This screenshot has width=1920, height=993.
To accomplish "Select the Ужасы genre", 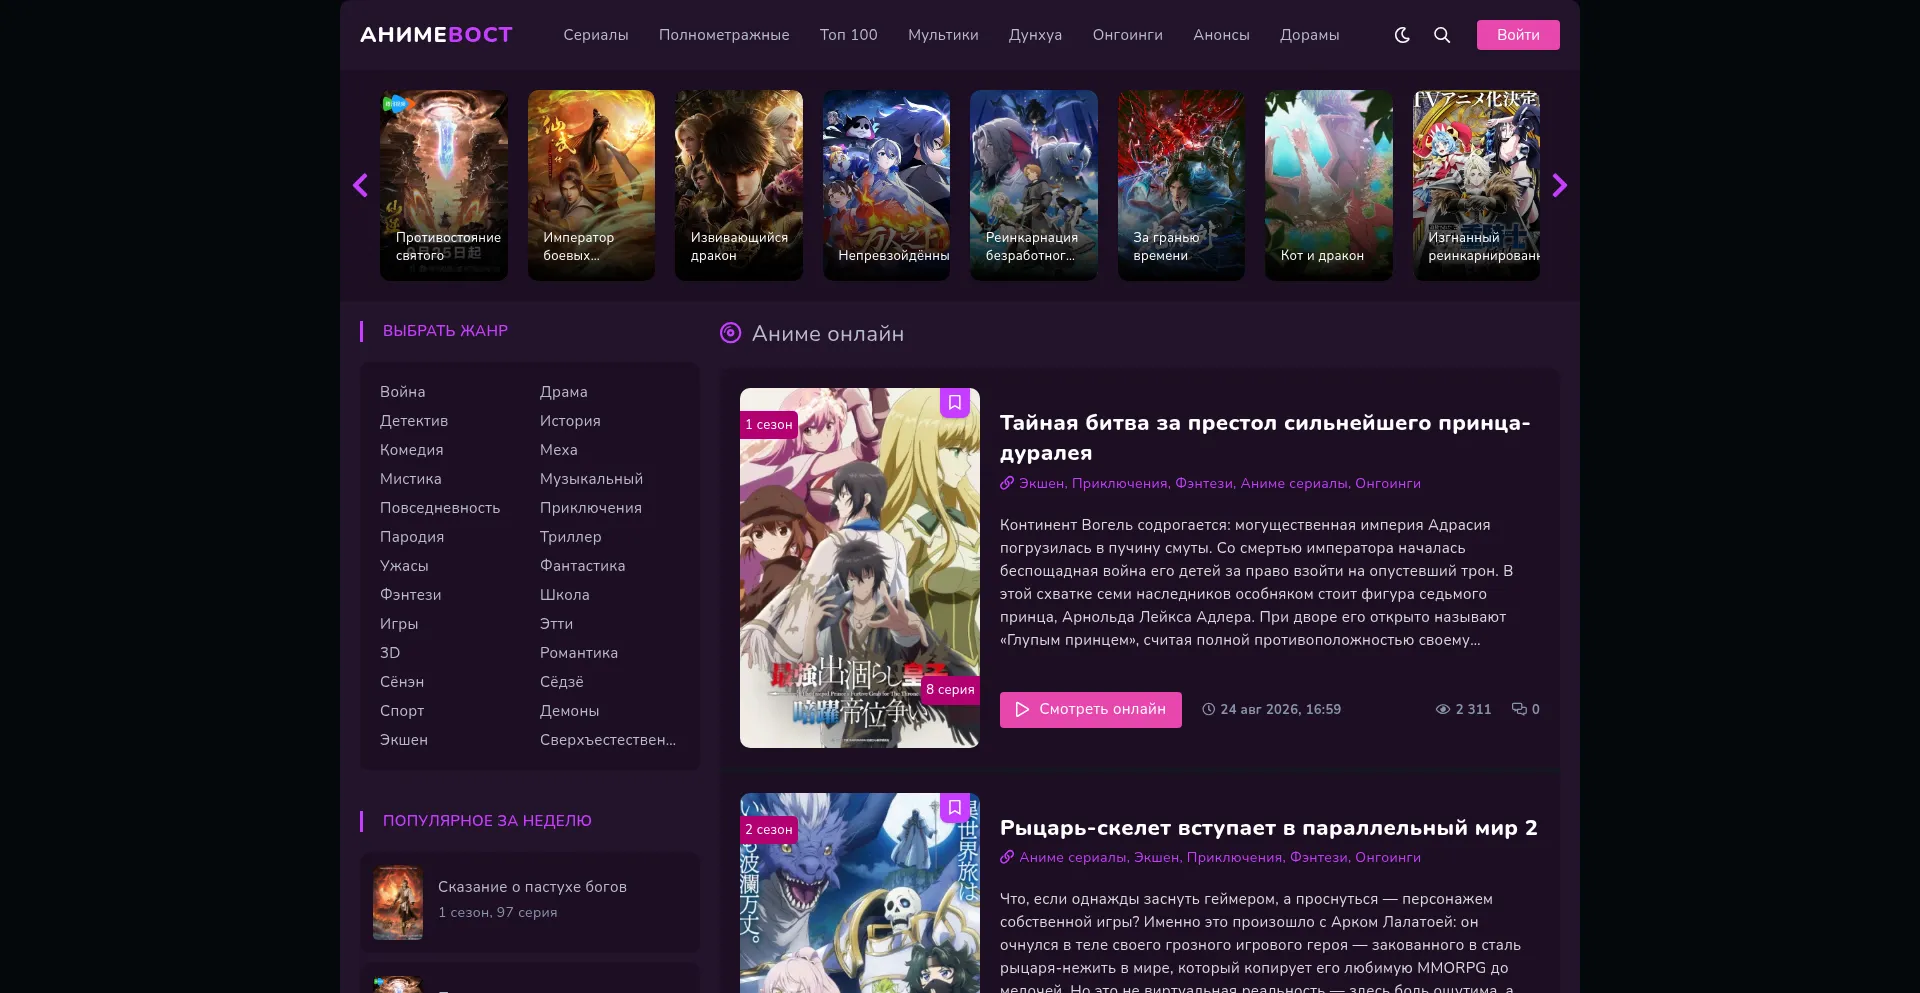I will (x=404, y=566).
